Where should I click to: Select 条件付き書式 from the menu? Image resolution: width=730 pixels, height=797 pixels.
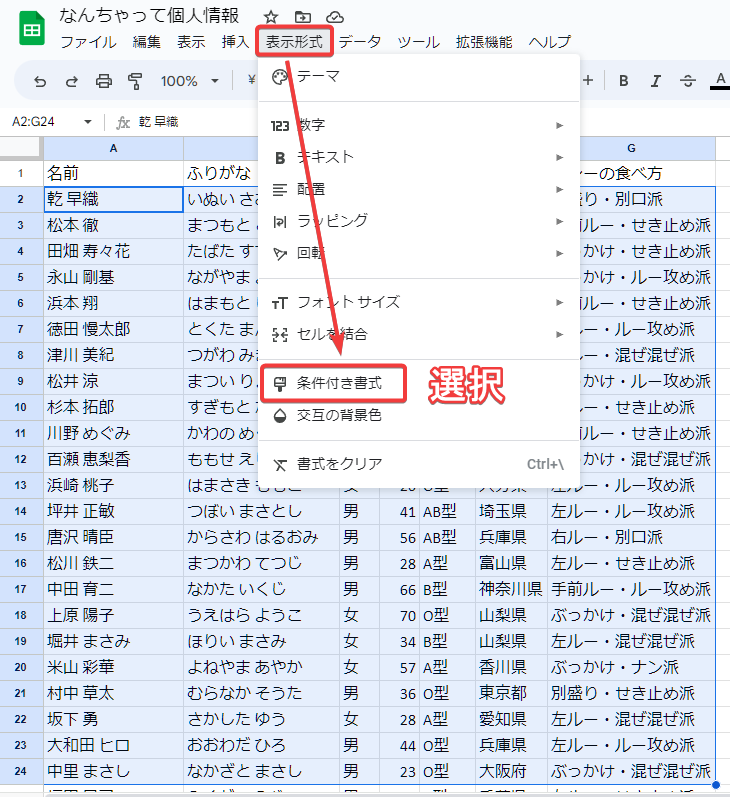tap(339, 383)
